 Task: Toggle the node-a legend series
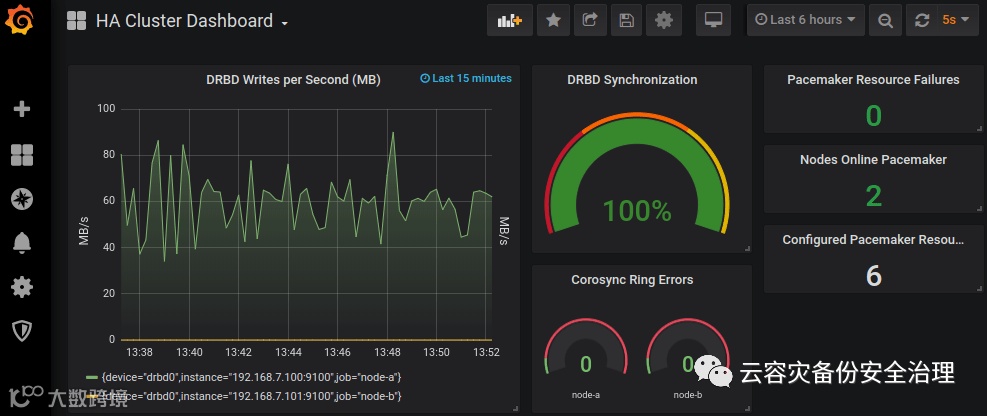(x=251, y=378)
